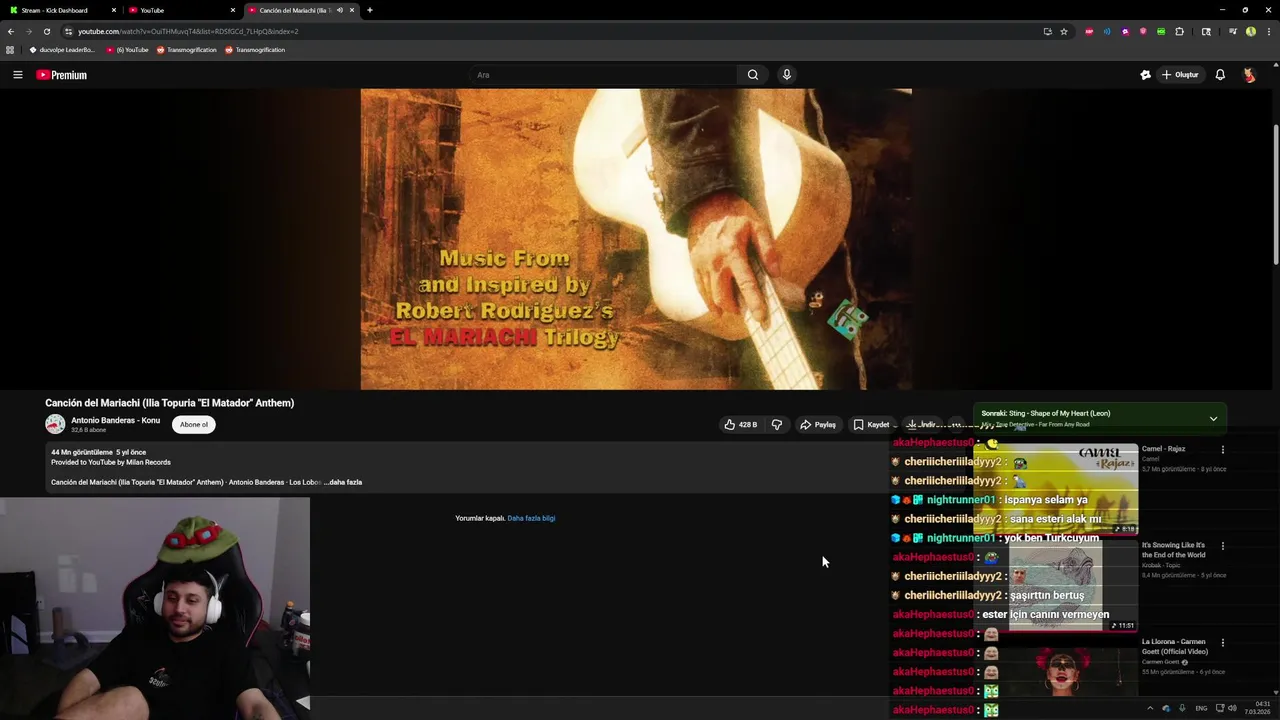Close the Canción del Mariachi tab
This screenshot has height=720, width=1280.
pyautogui.click(x=352, y=10)
